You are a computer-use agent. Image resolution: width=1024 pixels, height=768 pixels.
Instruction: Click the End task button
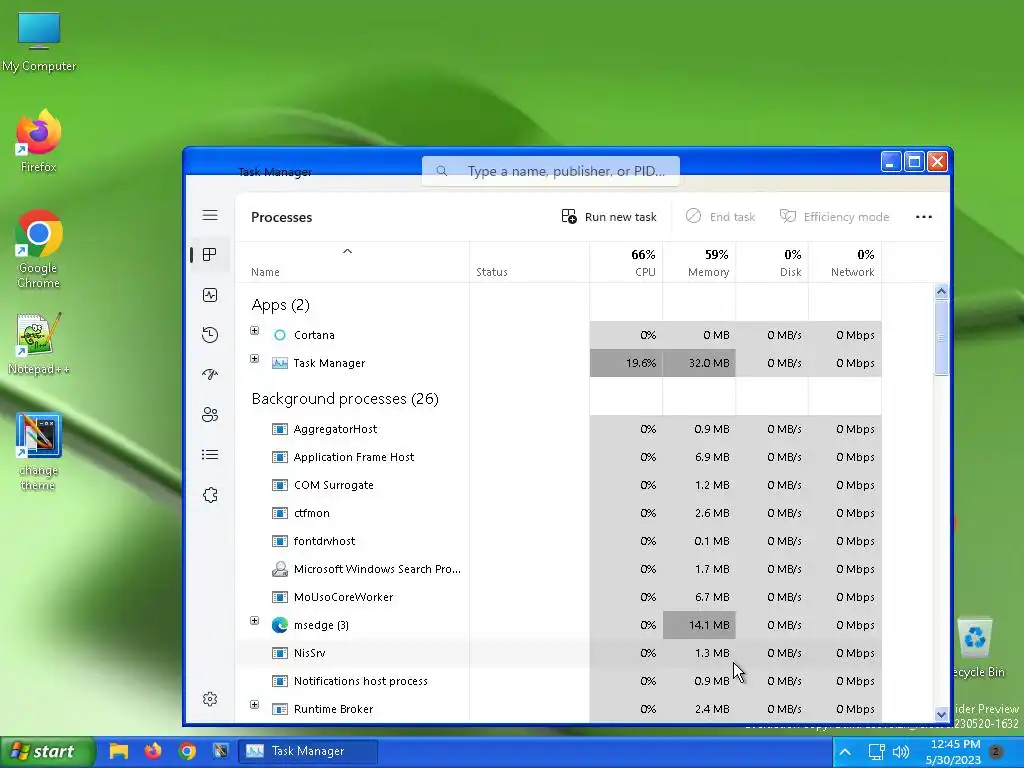pyautogui.click(x=720, y=216)
